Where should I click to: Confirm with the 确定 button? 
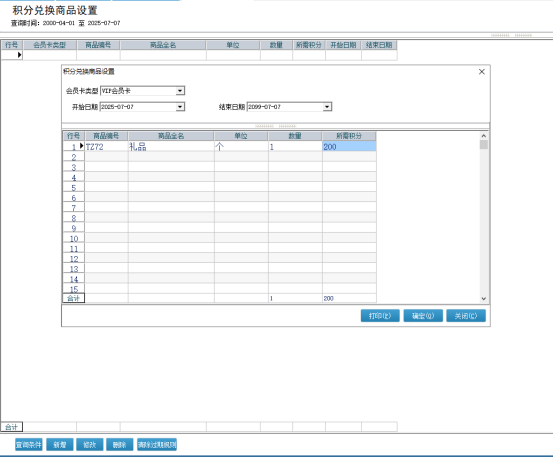pos(423,316)
